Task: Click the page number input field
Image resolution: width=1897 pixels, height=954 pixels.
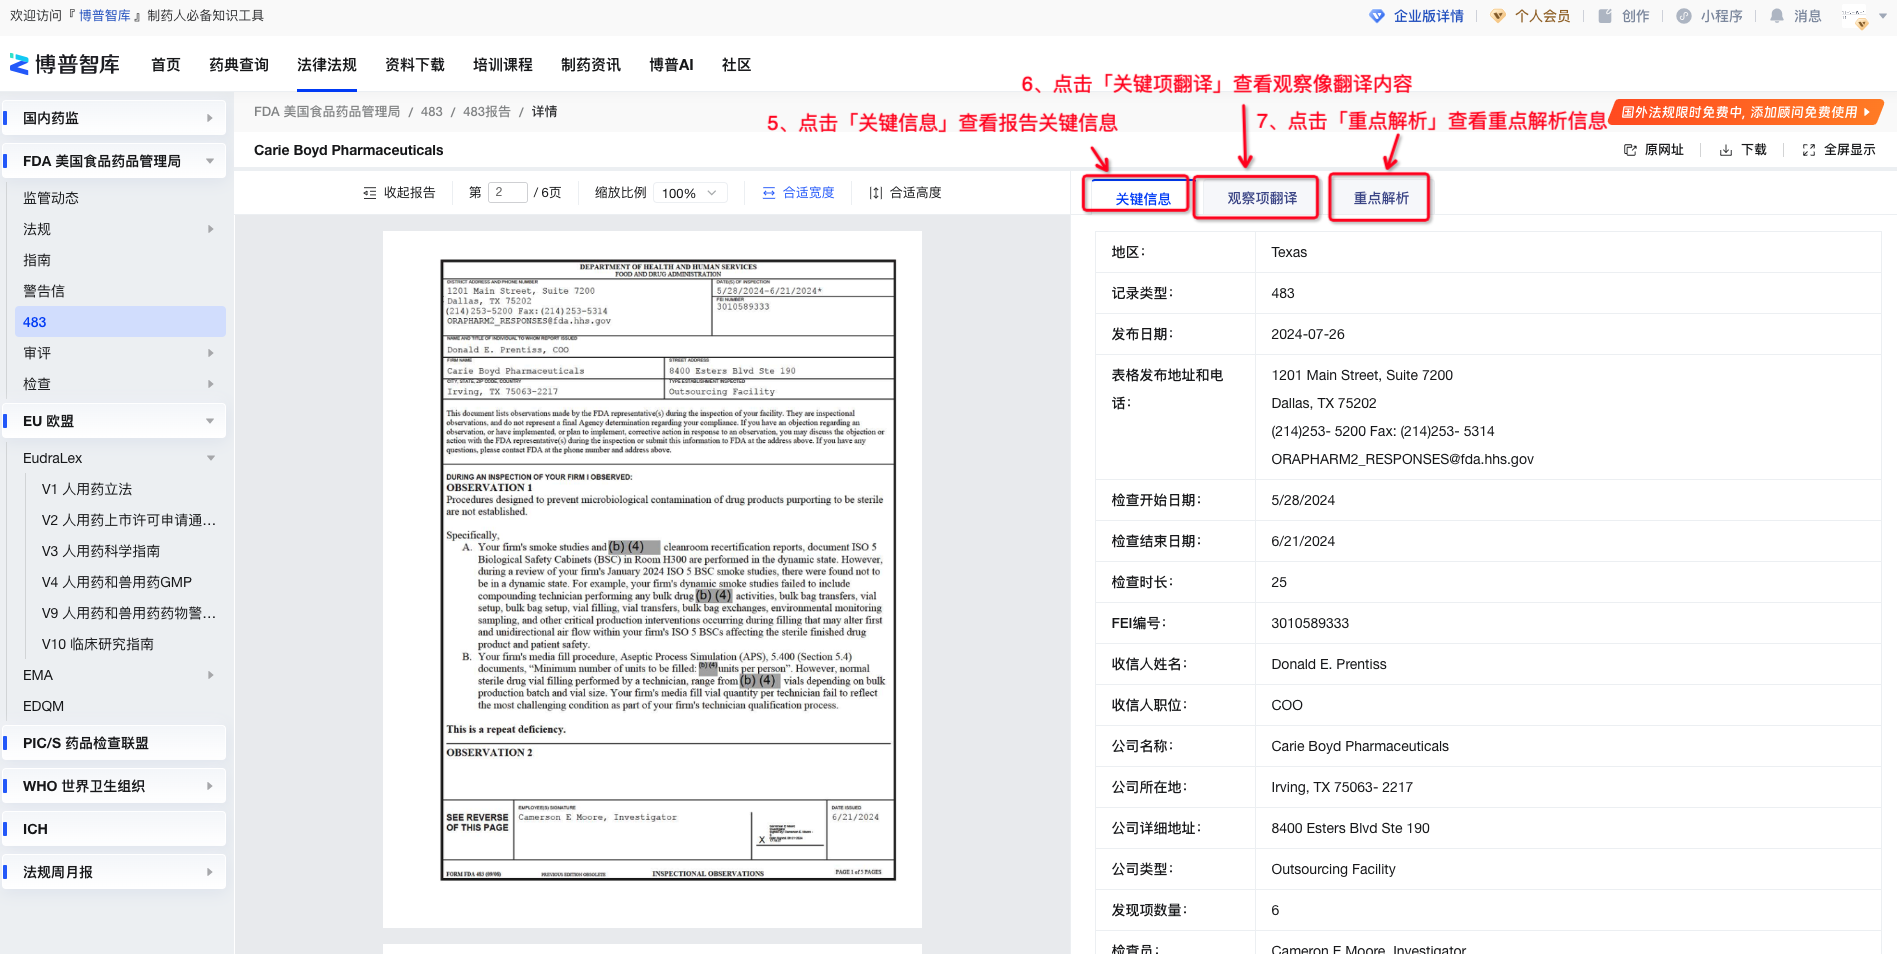Action: 508,192
